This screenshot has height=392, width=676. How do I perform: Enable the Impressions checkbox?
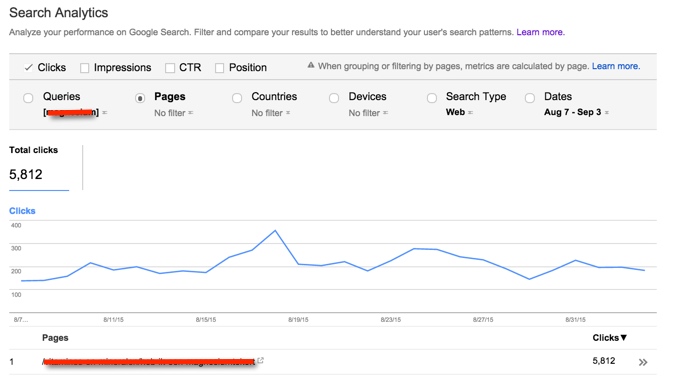[x=84, y=68]
